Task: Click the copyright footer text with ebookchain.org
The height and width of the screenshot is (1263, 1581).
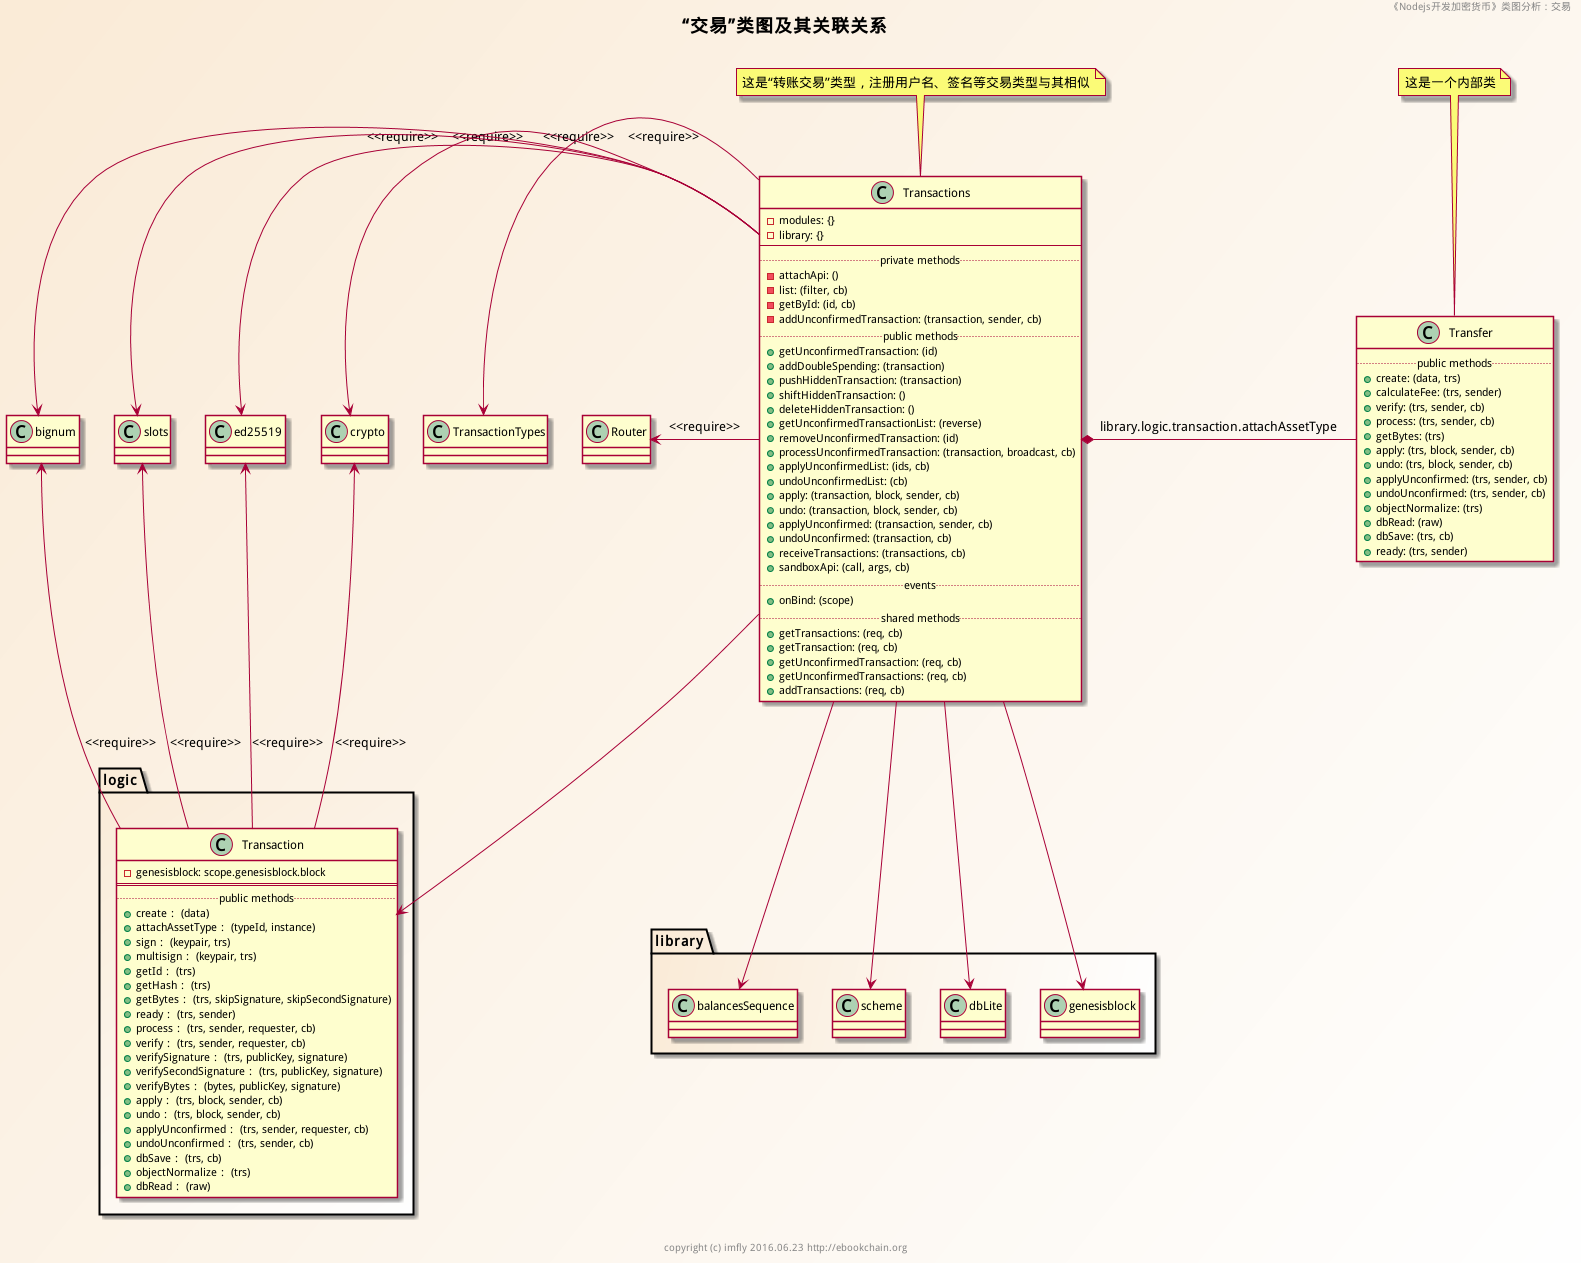Action: 785,1247
